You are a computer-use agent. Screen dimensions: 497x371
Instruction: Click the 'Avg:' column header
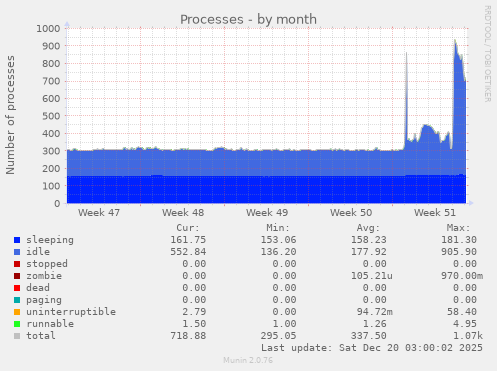pyautogui.click(x=368, y=228)
